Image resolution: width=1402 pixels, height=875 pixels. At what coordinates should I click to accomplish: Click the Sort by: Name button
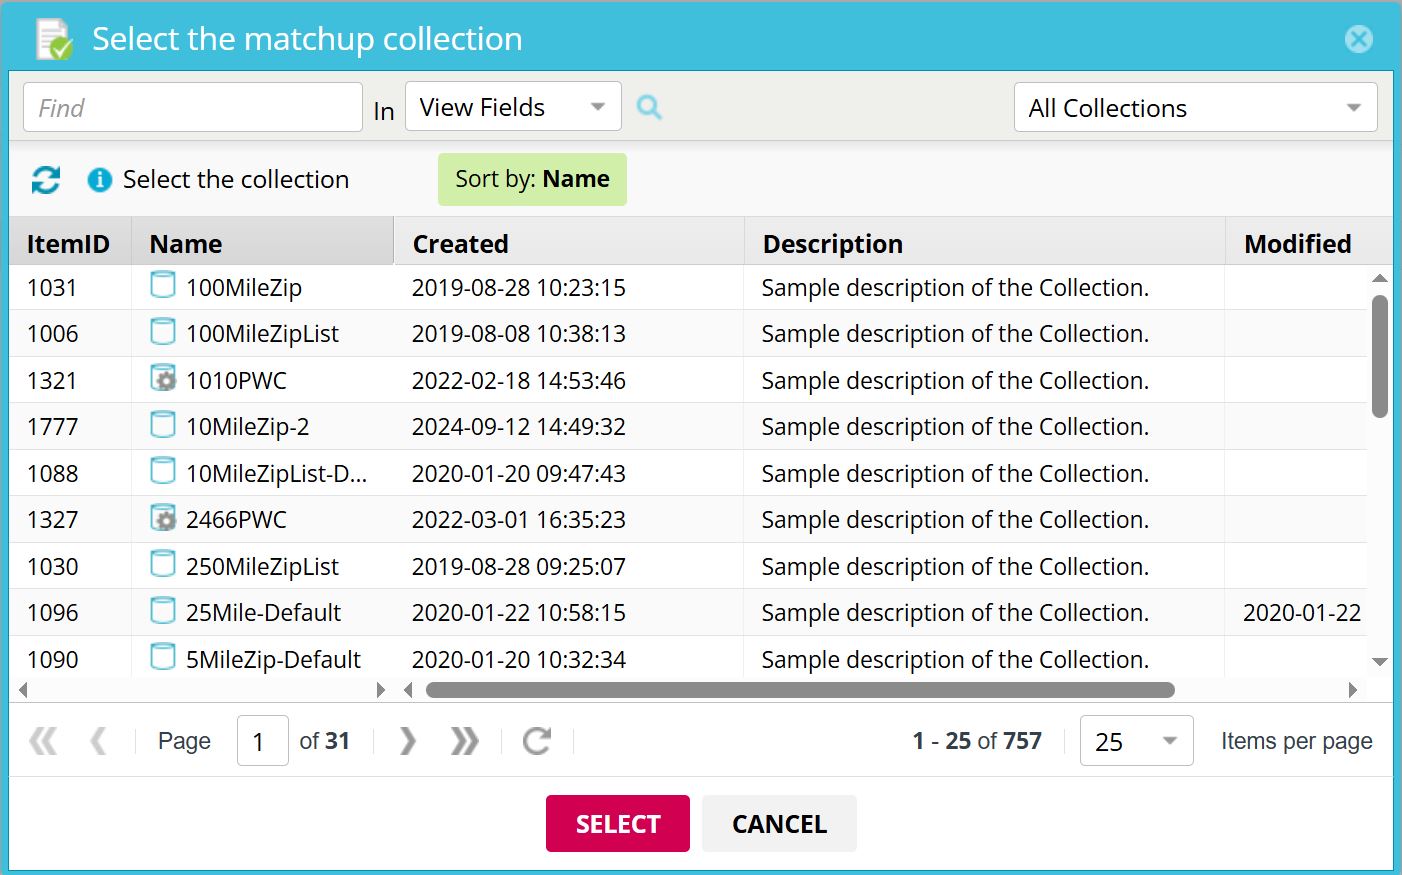(x=532, y=179)
